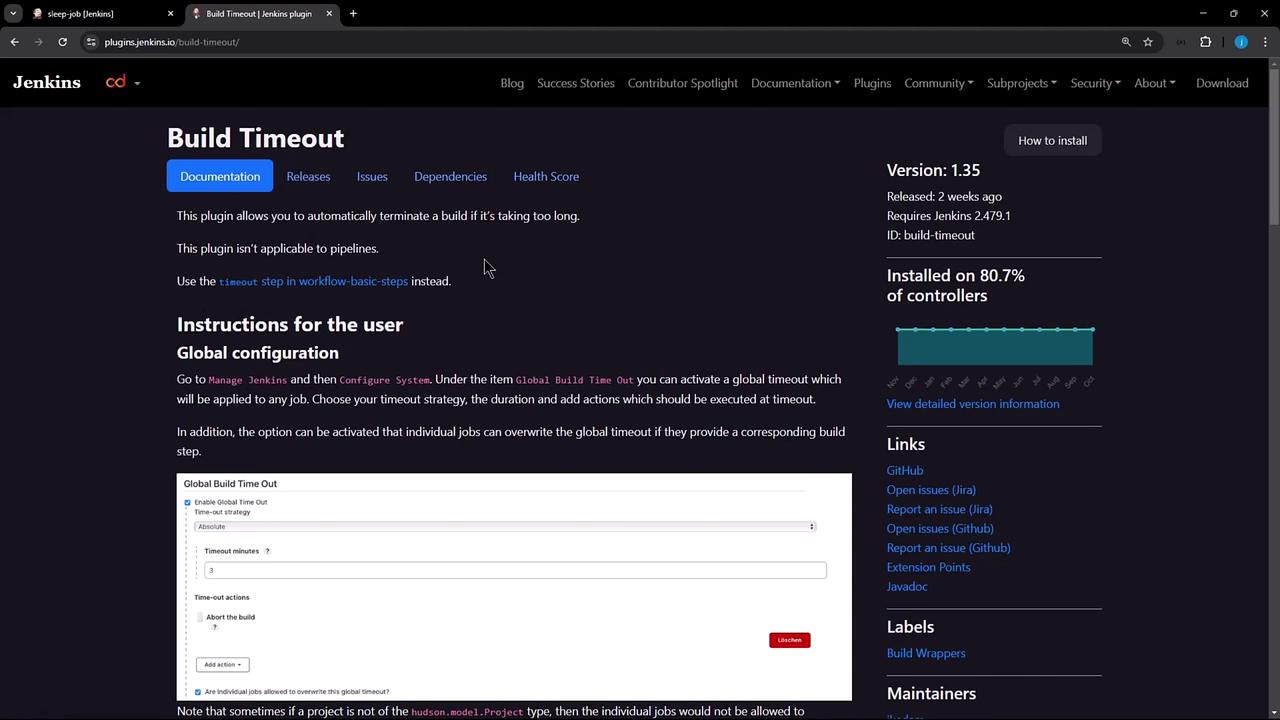
Task: Go back in browser history
Action: pos(14,42)
